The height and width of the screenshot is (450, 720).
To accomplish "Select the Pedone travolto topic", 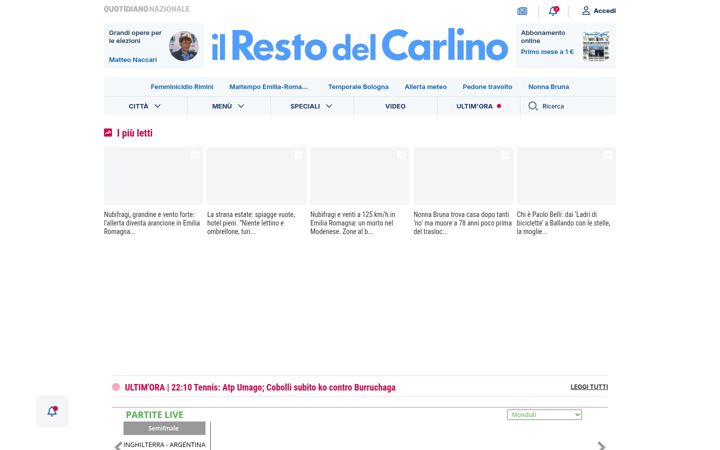I will [x=487, y=87].
